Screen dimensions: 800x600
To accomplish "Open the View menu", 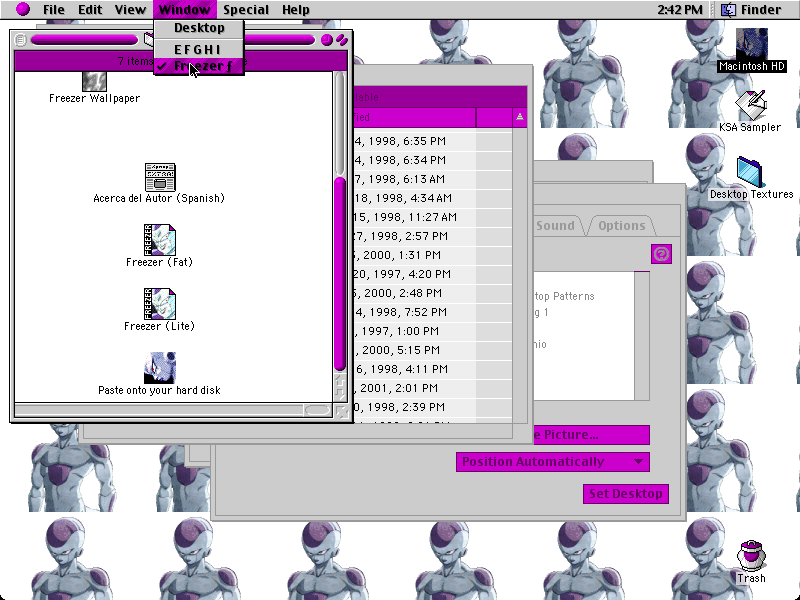I will [130, 10].
